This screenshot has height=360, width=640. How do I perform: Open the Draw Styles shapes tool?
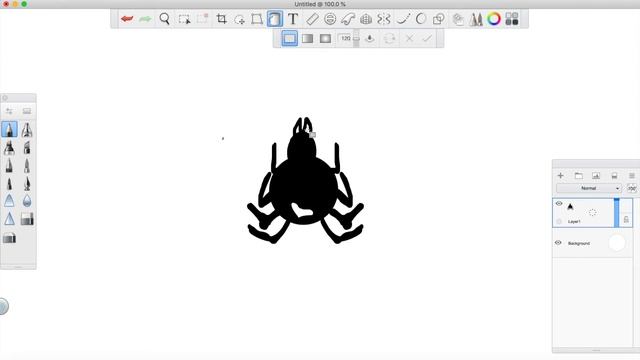pyautogui.click(x=439, y=19)
